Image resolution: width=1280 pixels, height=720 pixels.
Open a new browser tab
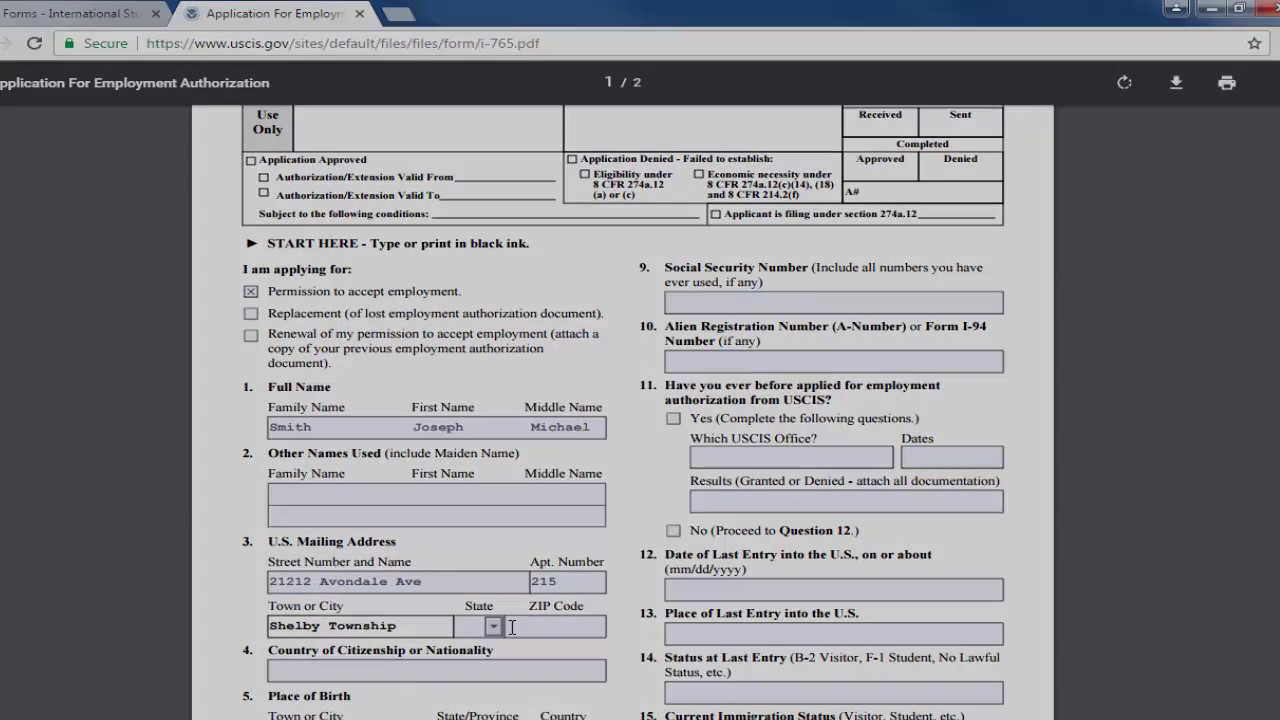(398, 14)
